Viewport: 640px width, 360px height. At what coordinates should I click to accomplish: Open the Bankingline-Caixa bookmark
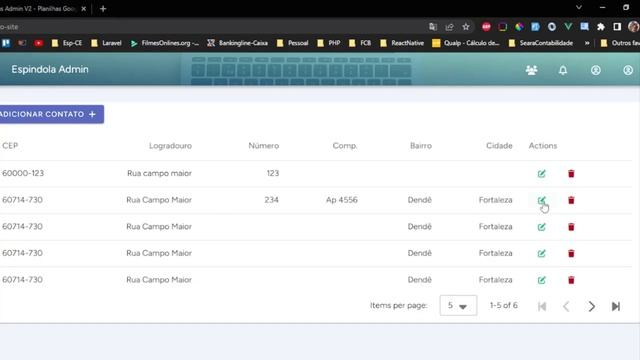[238, 43]
